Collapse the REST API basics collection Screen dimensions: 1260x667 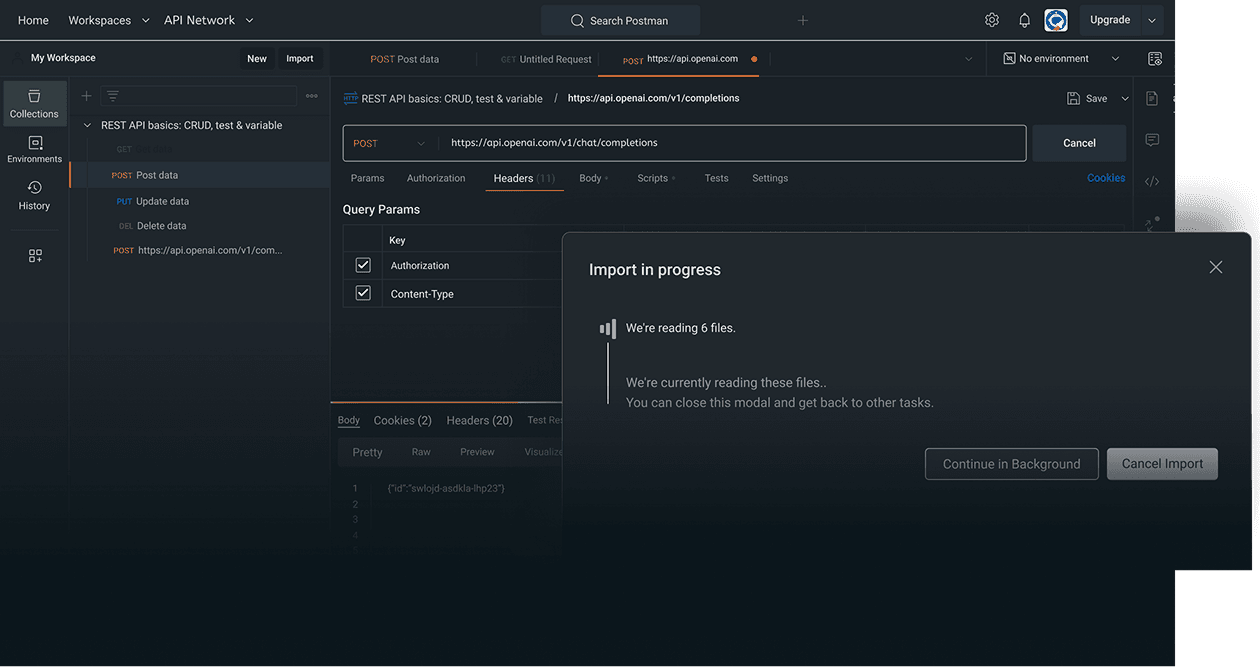[x=88, y=126]
